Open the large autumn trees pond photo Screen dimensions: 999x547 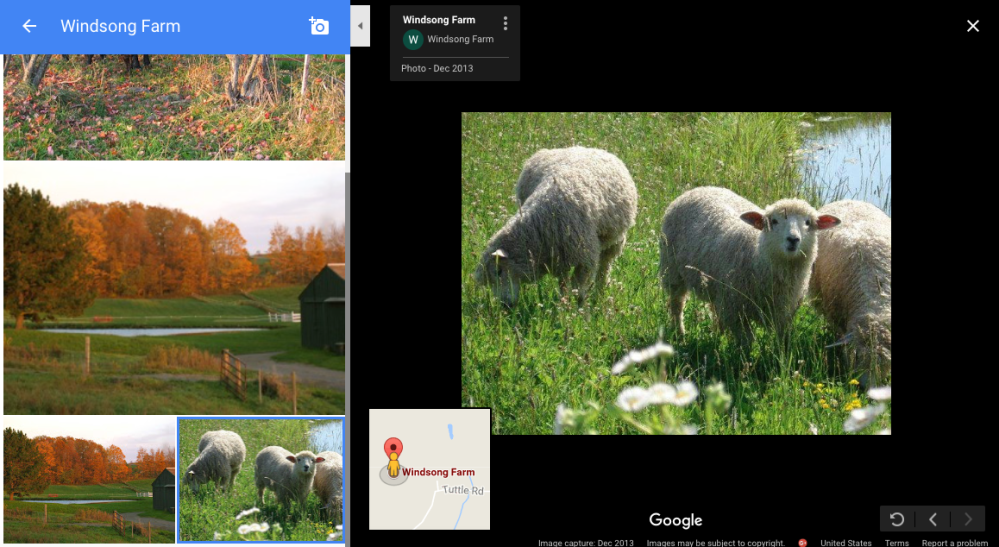coord(174,289)
